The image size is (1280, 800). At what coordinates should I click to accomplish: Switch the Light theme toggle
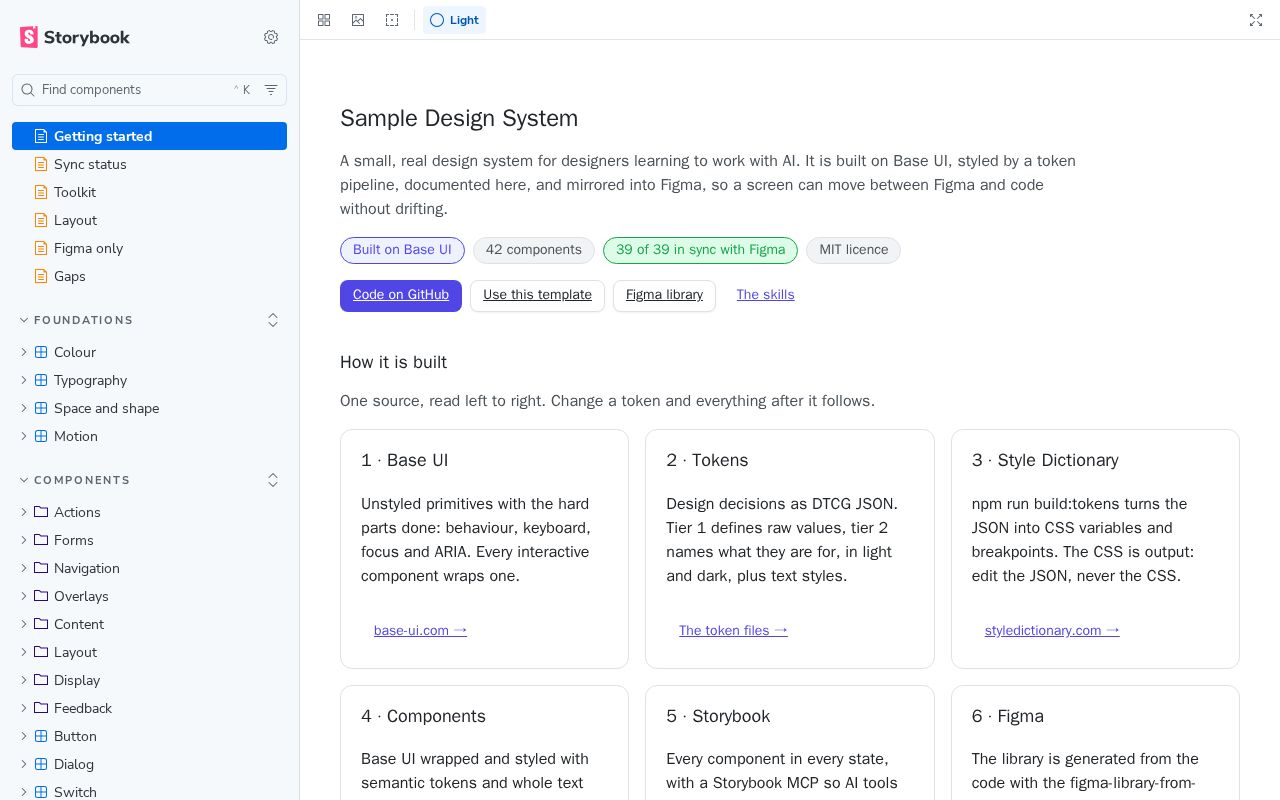[454, 20]
